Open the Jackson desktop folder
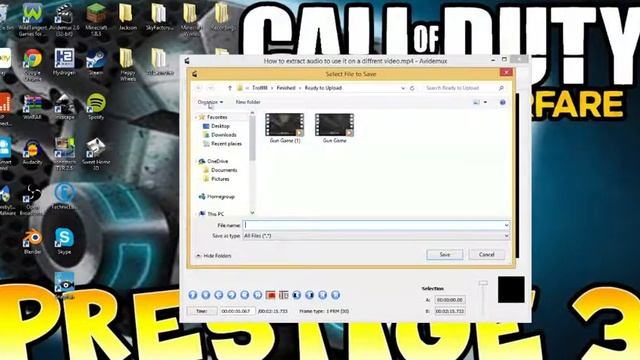The width and height of the screenshot is (640, 360). tap(128, 17)
